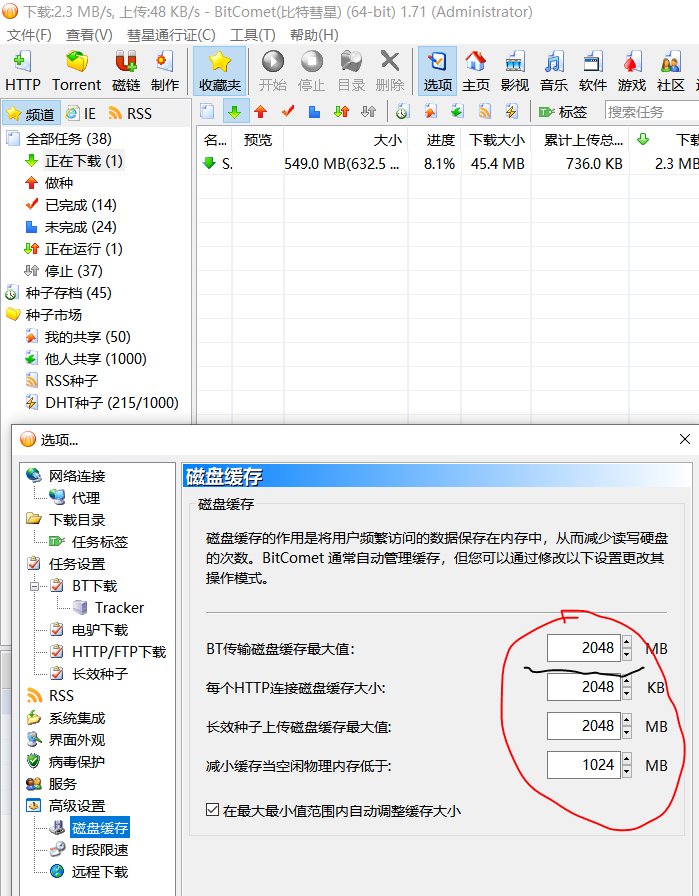Open the 收藏夹 favorites panel
This screenshot has width=699, height=896.
tap(220, 71)
